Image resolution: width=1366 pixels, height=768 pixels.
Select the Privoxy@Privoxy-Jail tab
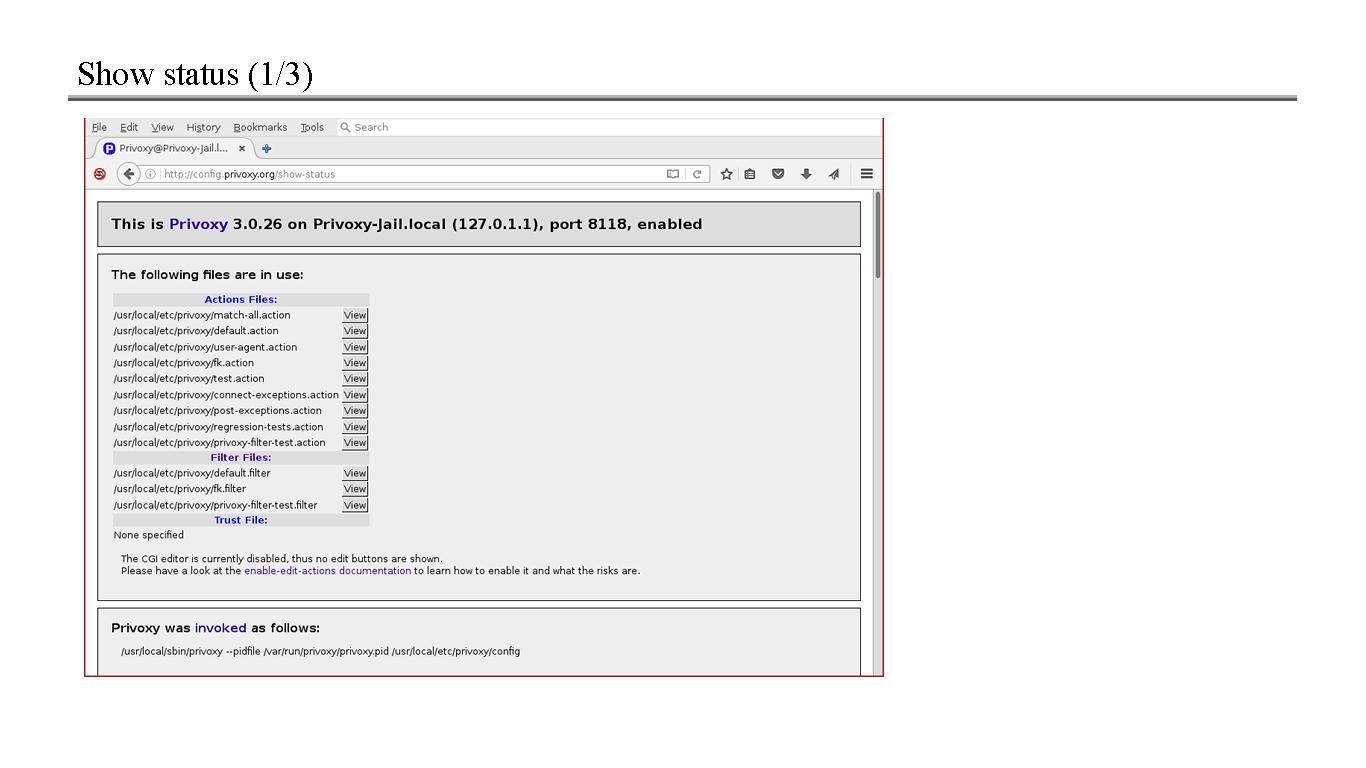(174, 148)
